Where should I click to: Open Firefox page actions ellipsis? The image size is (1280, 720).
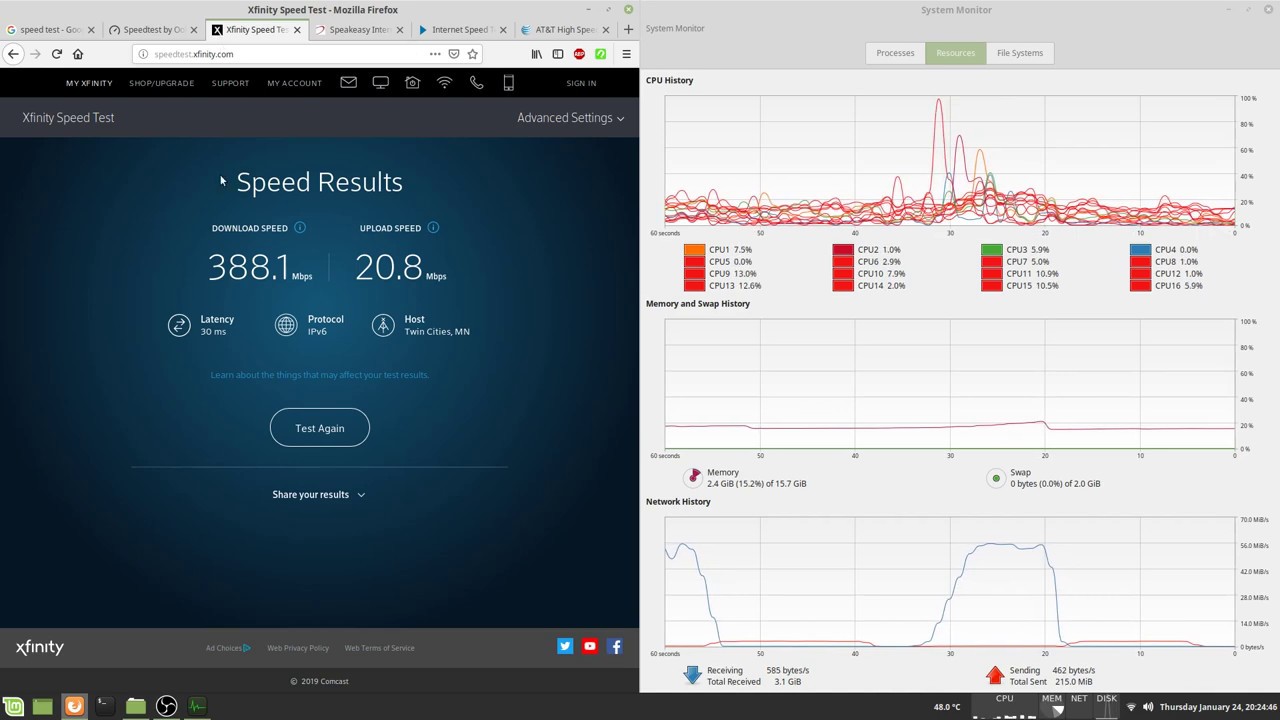click(x=435, y=54)
